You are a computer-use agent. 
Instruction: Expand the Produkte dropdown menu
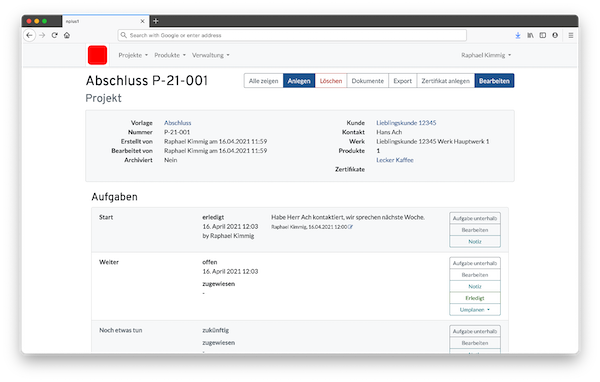(x=170, y=55)
